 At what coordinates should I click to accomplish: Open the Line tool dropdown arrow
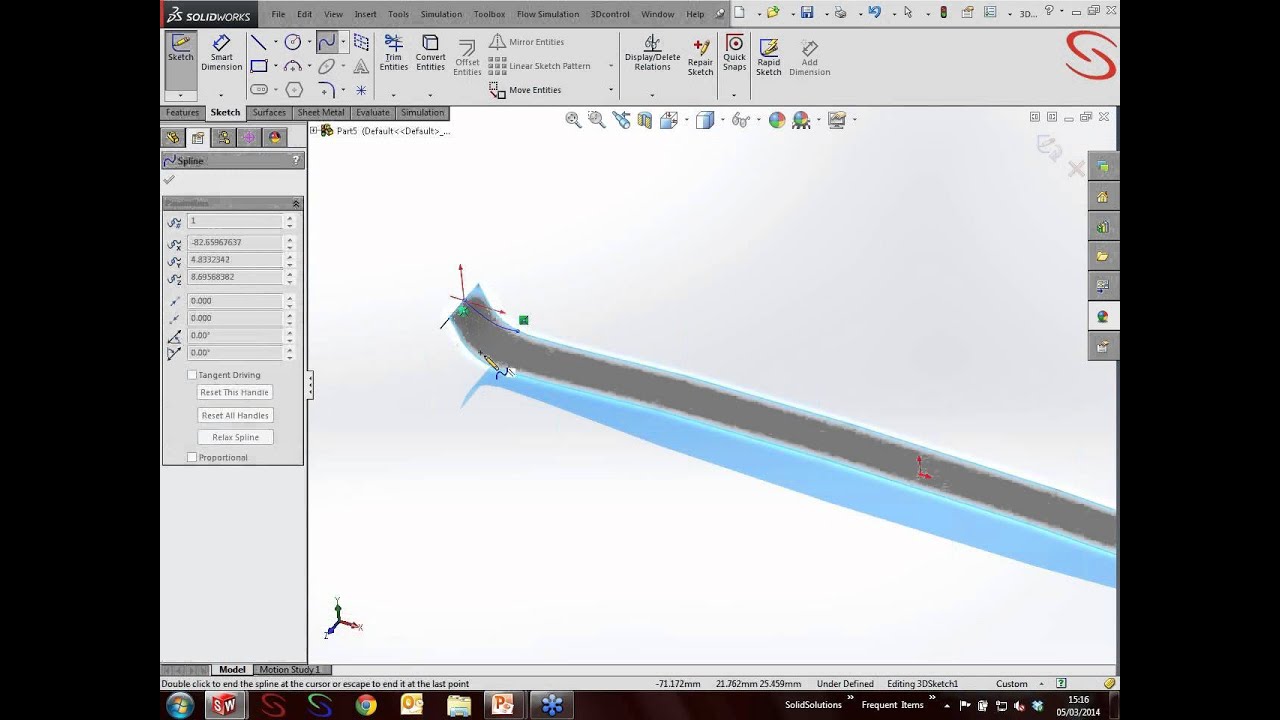pyautogui.click(x=274, y=42)
